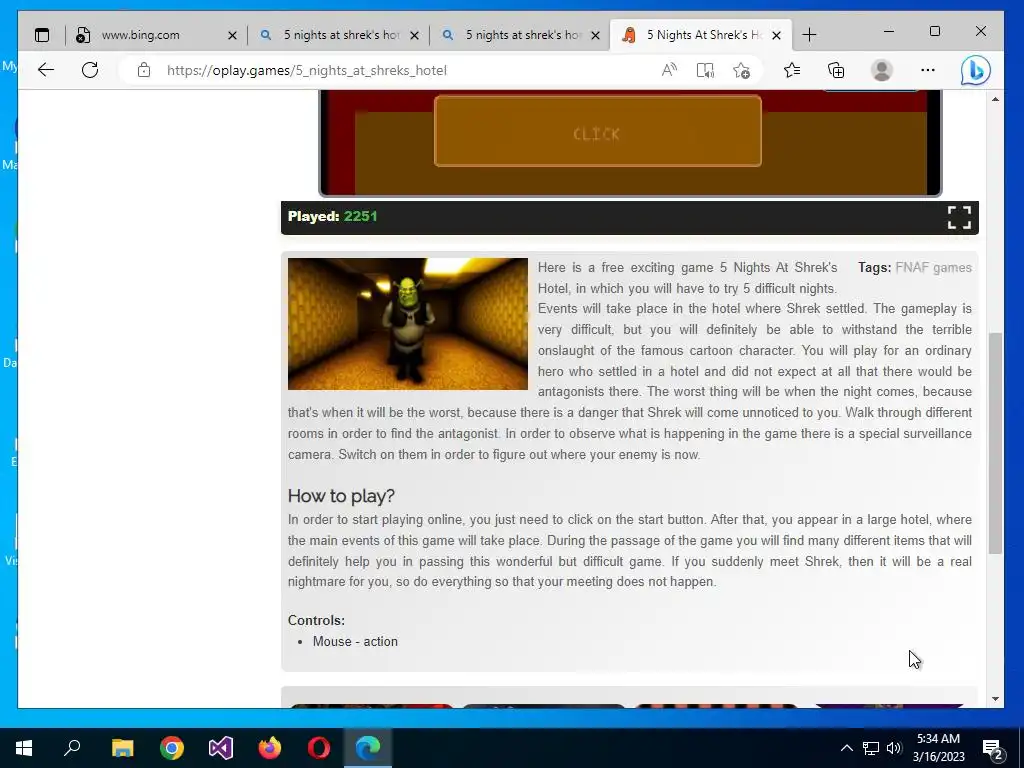Show hidden system tray icons
1024x768 pixels.
click(846, 748)
